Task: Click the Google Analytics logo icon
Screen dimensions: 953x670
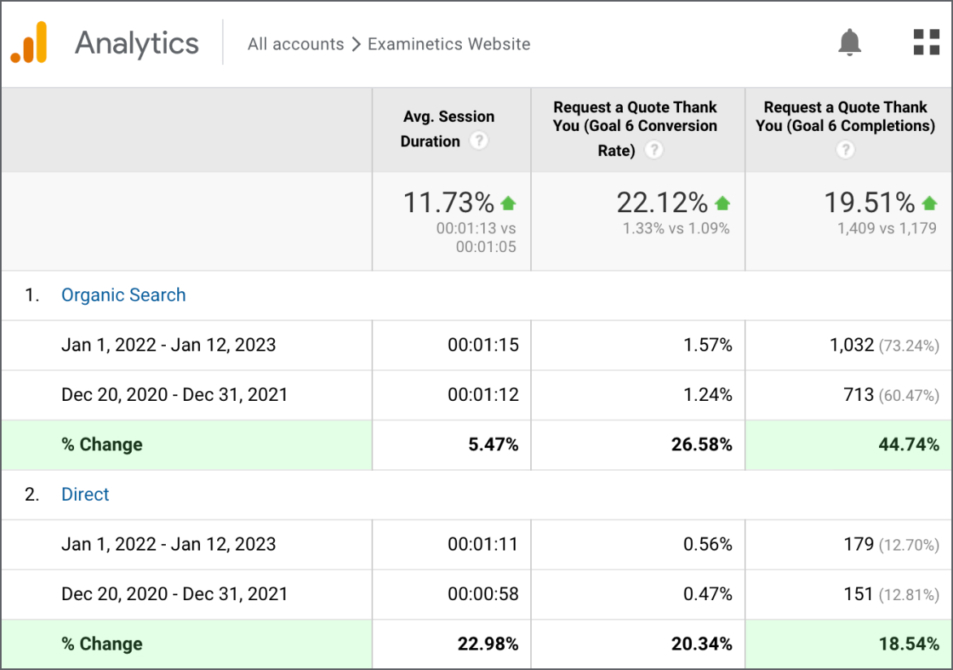Action: tap(29, 43)
